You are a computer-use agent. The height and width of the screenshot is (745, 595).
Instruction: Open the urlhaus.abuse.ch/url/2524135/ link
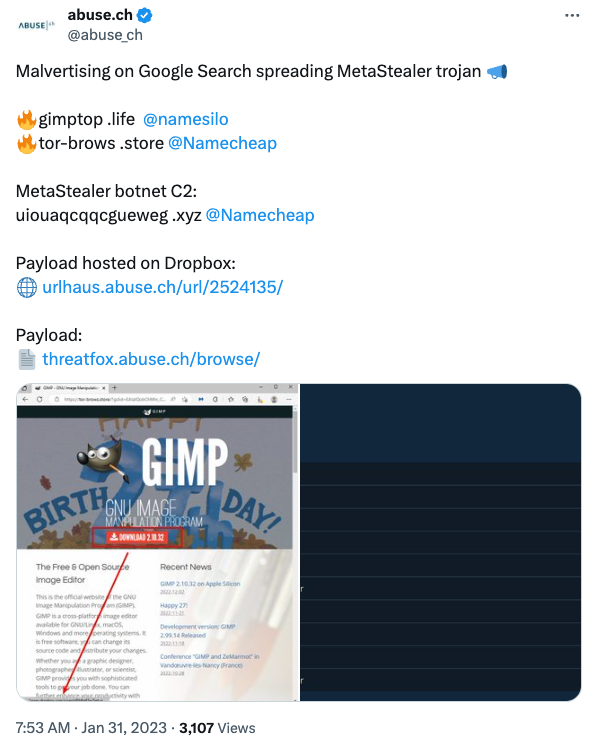click(x=163, y=287)
